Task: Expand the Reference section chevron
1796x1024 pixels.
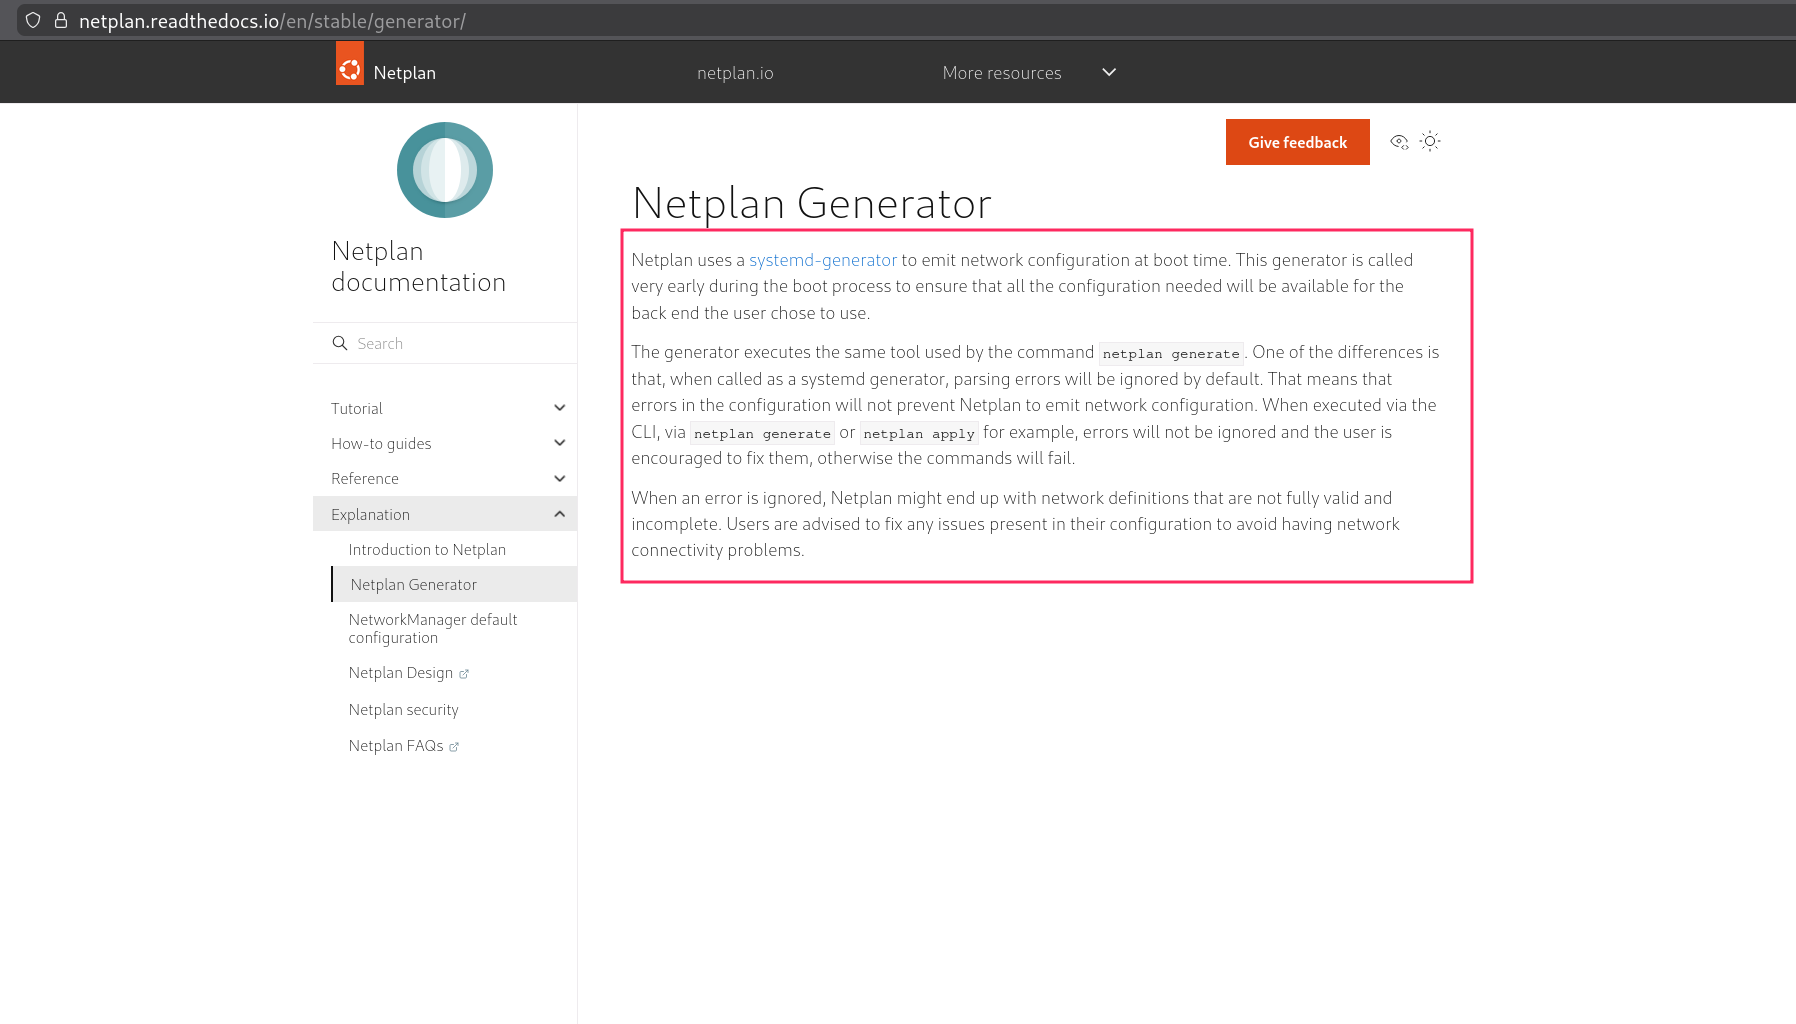Action: 559,479
